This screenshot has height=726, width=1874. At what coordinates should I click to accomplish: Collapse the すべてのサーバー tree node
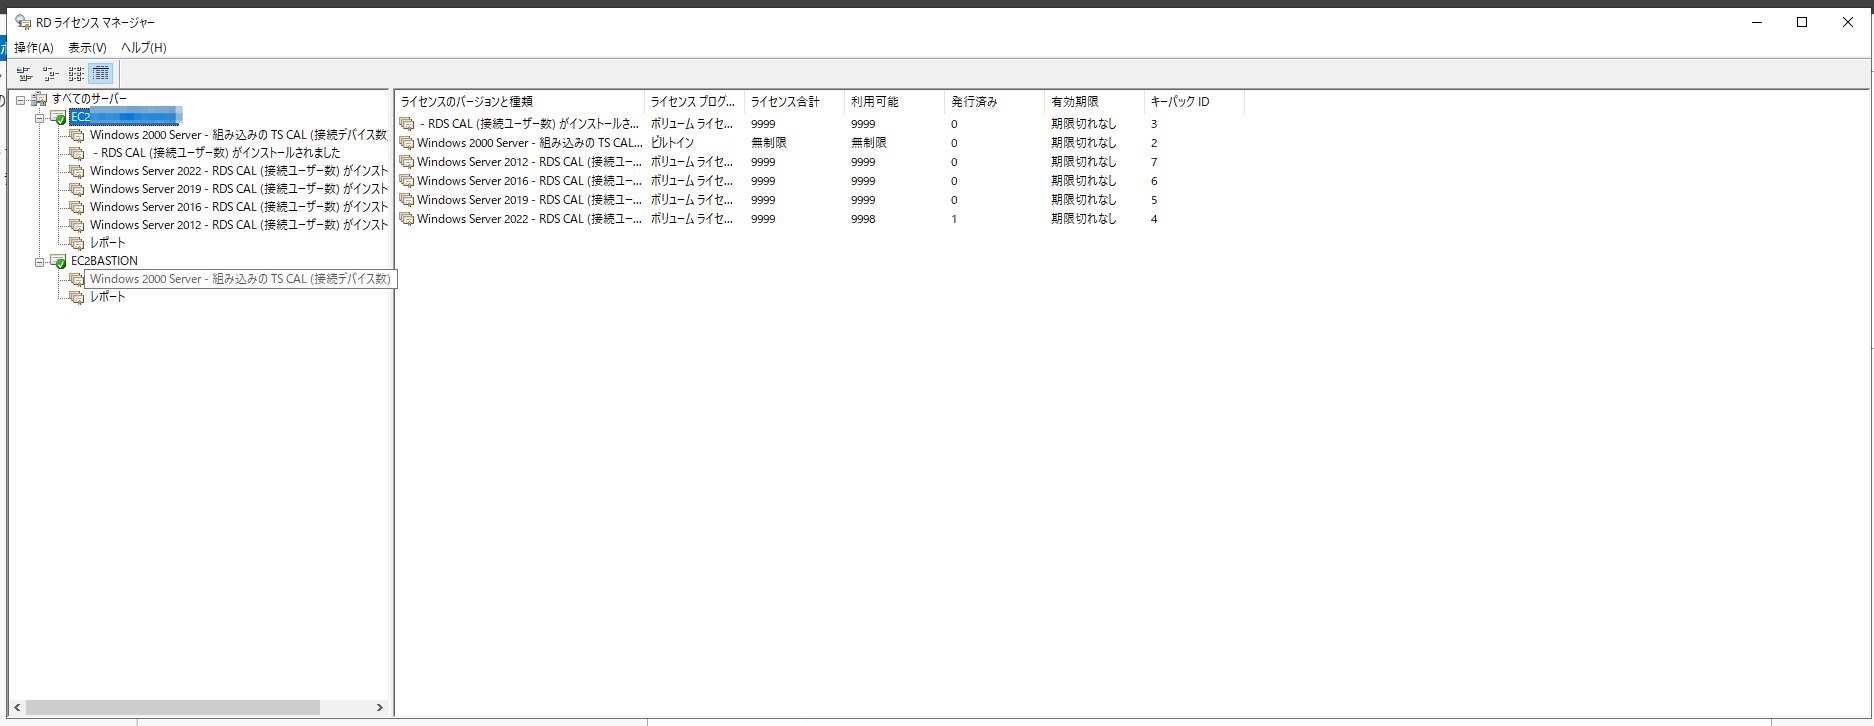coord(21,99)
